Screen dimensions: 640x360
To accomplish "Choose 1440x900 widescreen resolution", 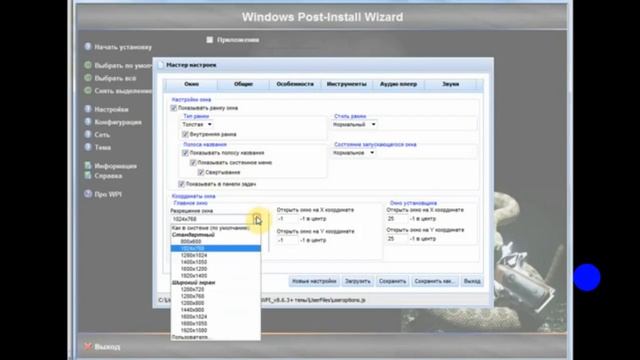I will click(x=216, y=310).
